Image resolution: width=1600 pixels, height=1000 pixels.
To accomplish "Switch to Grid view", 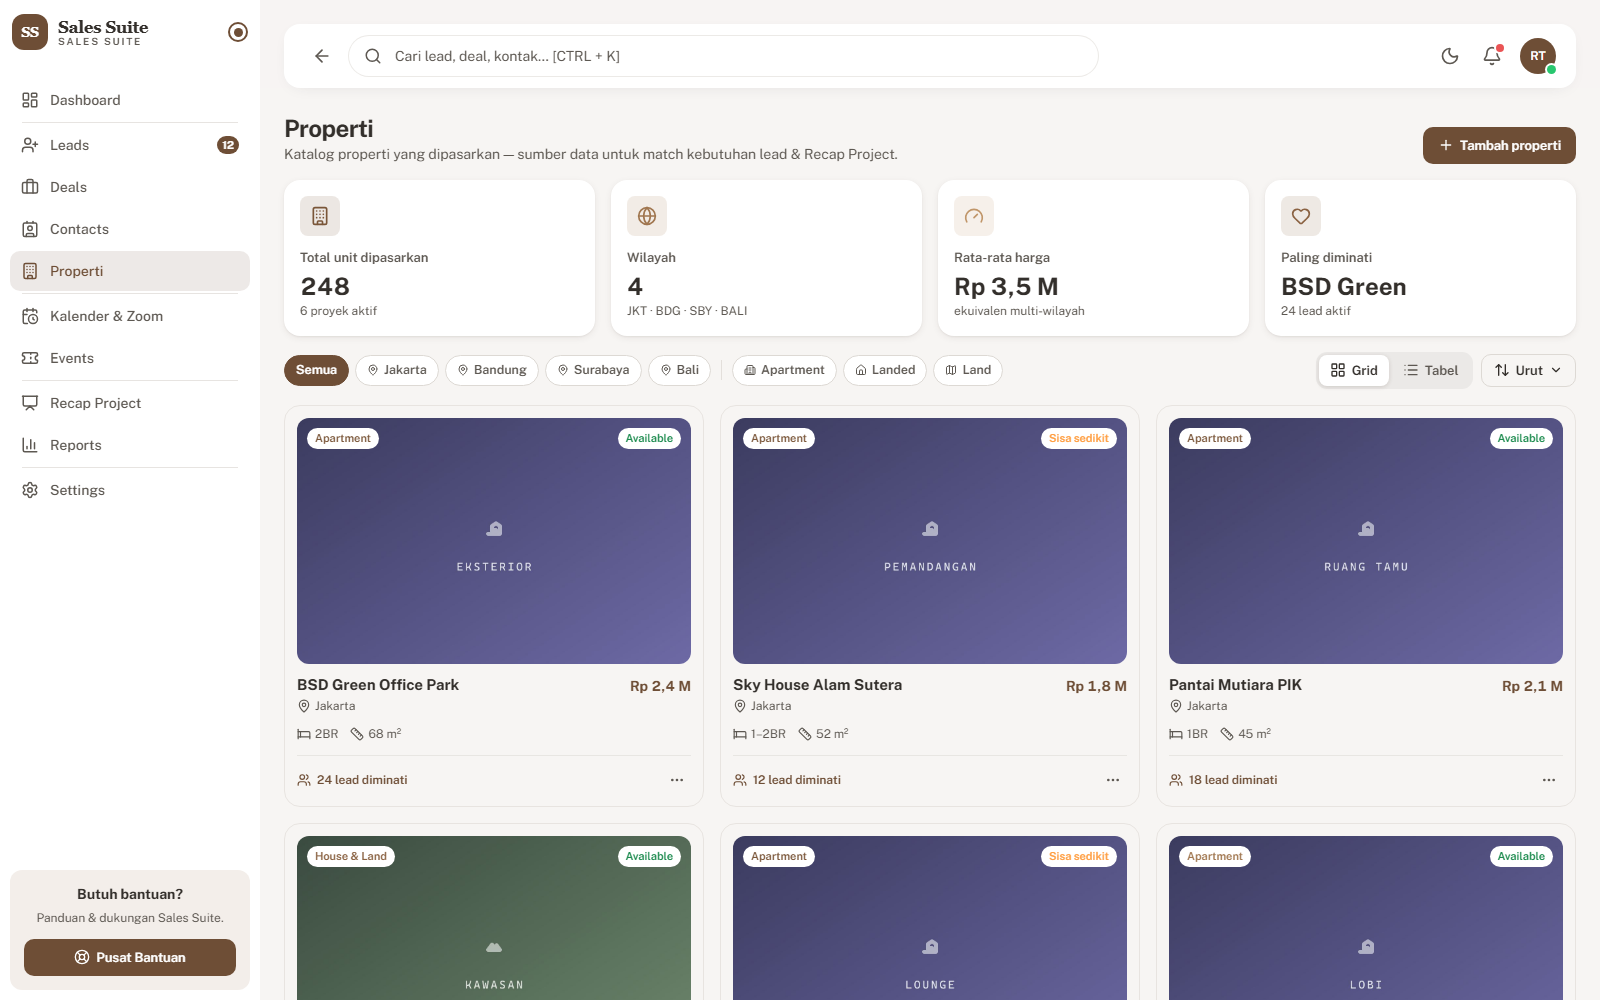I will click(1354, 370).
